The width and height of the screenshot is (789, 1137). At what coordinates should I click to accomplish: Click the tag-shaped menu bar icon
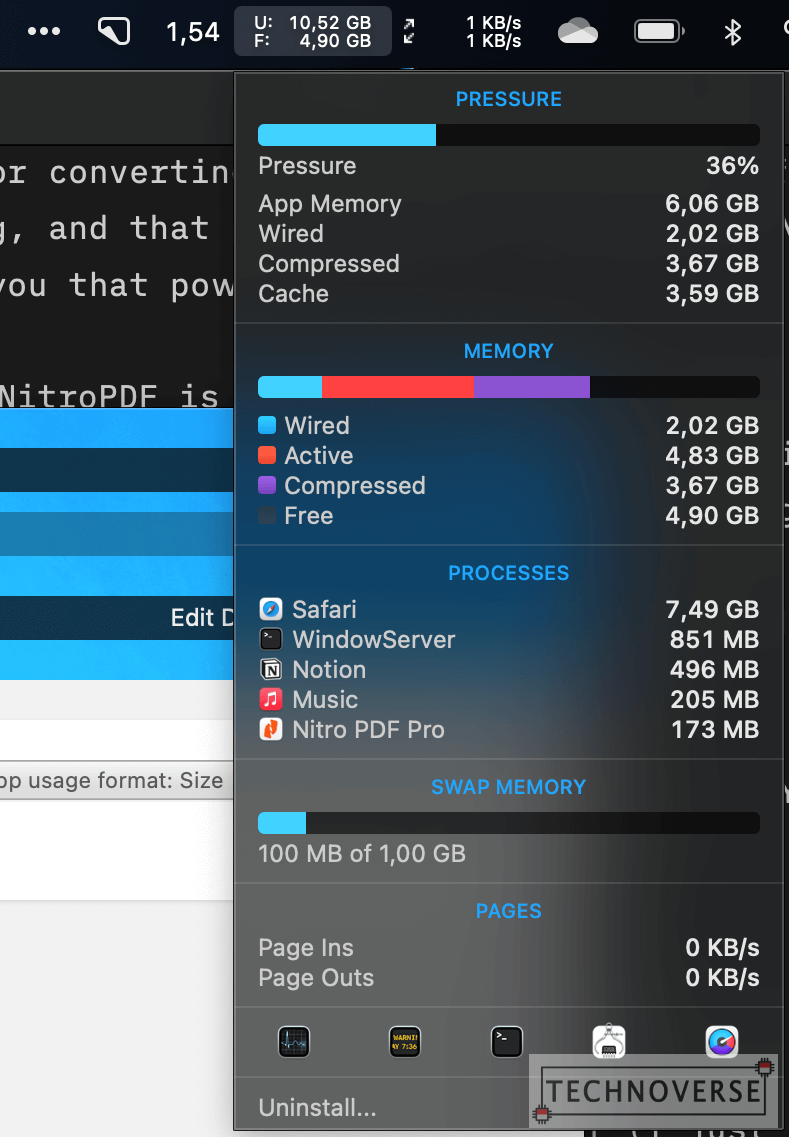pos(114,31)
